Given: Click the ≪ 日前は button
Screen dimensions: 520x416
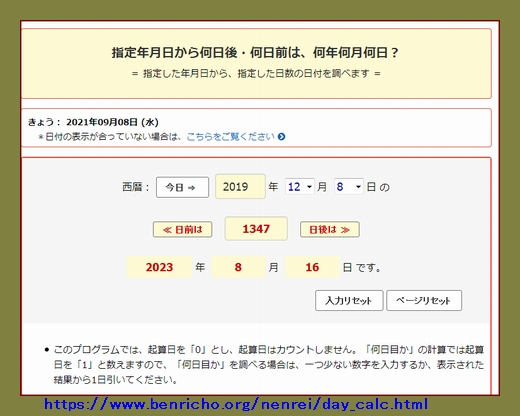Looking at the screenshot, I should click(182, 229).
